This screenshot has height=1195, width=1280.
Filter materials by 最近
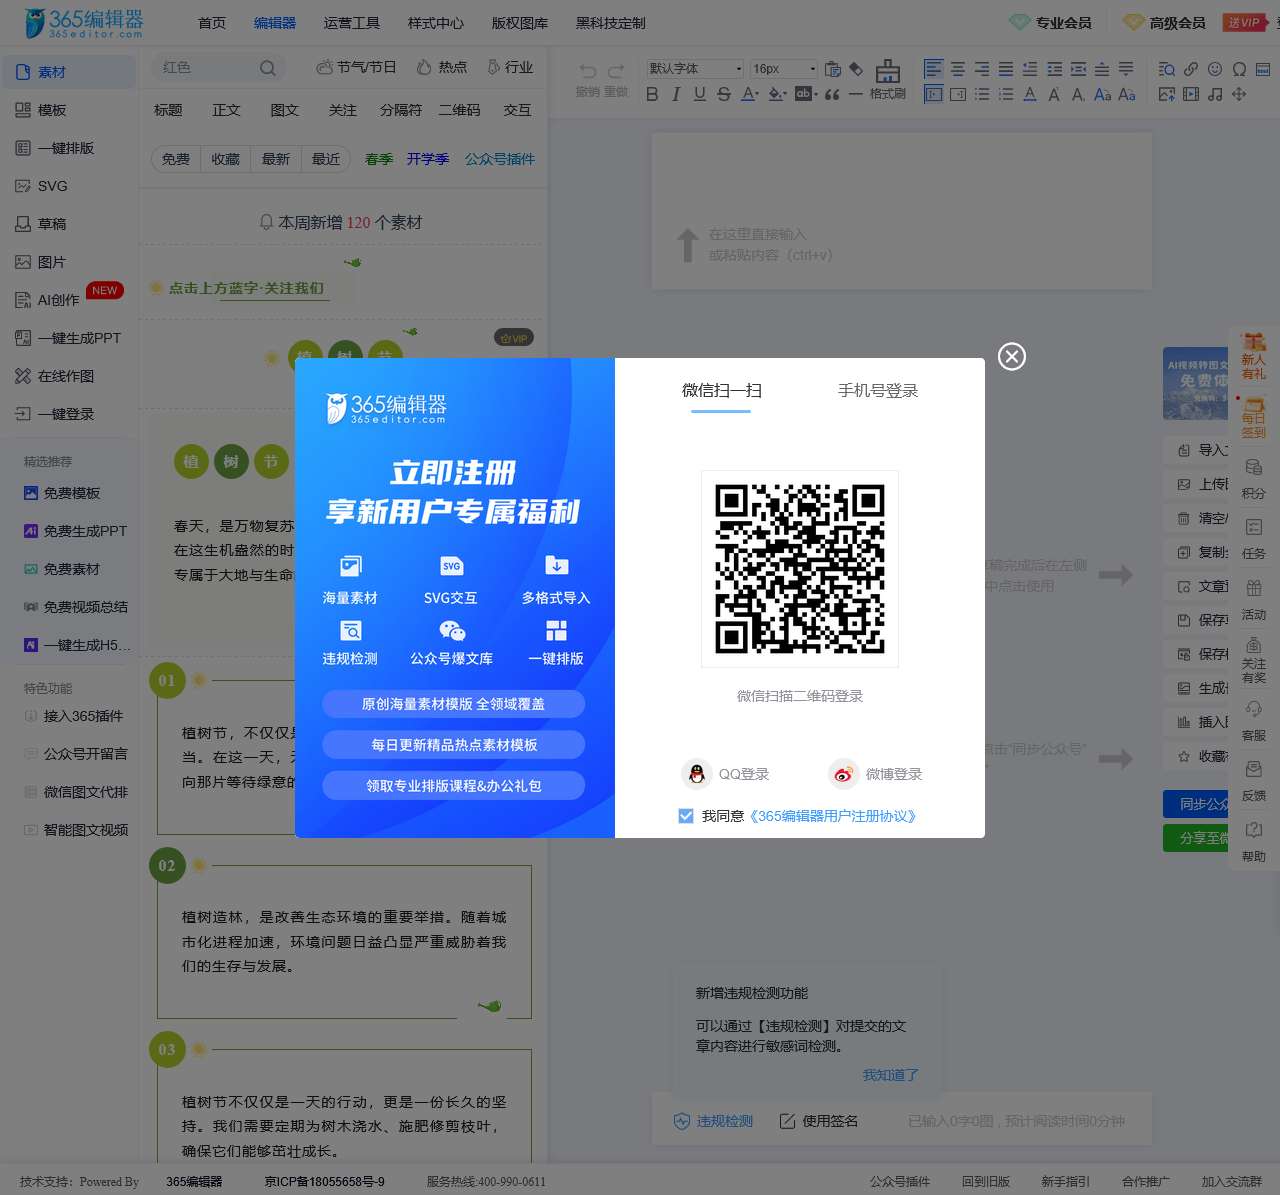(326, 159)
